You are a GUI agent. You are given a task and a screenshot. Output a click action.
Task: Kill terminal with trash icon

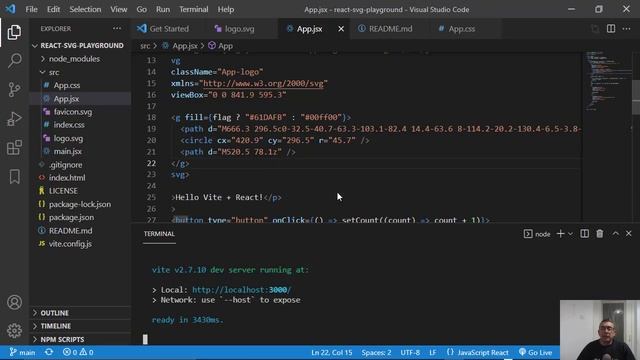pyautogui.click(x=600, y=233)
